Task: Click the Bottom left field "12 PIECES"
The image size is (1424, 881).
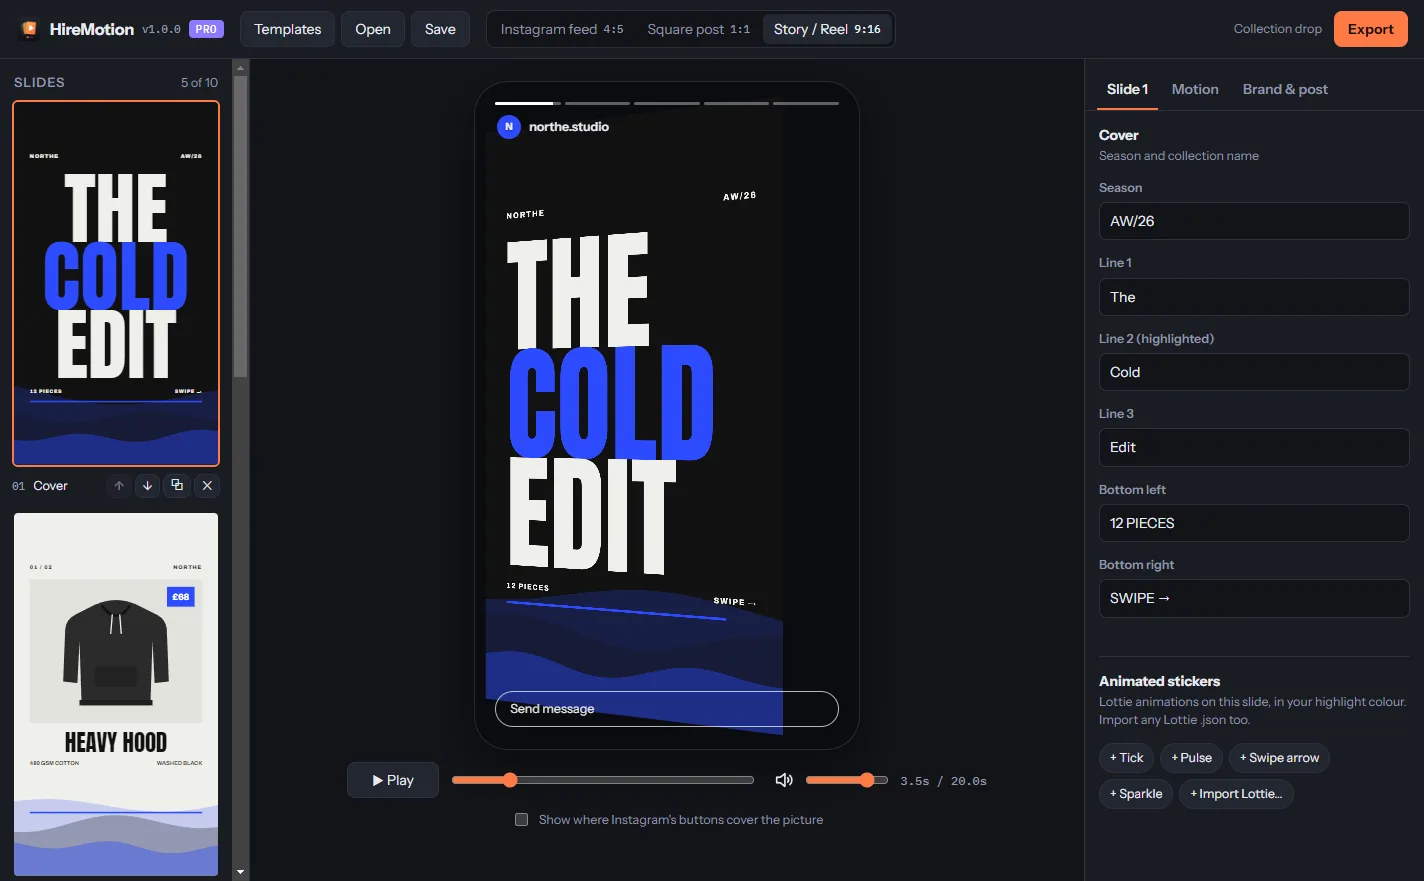Action: tap(1254, 523)
